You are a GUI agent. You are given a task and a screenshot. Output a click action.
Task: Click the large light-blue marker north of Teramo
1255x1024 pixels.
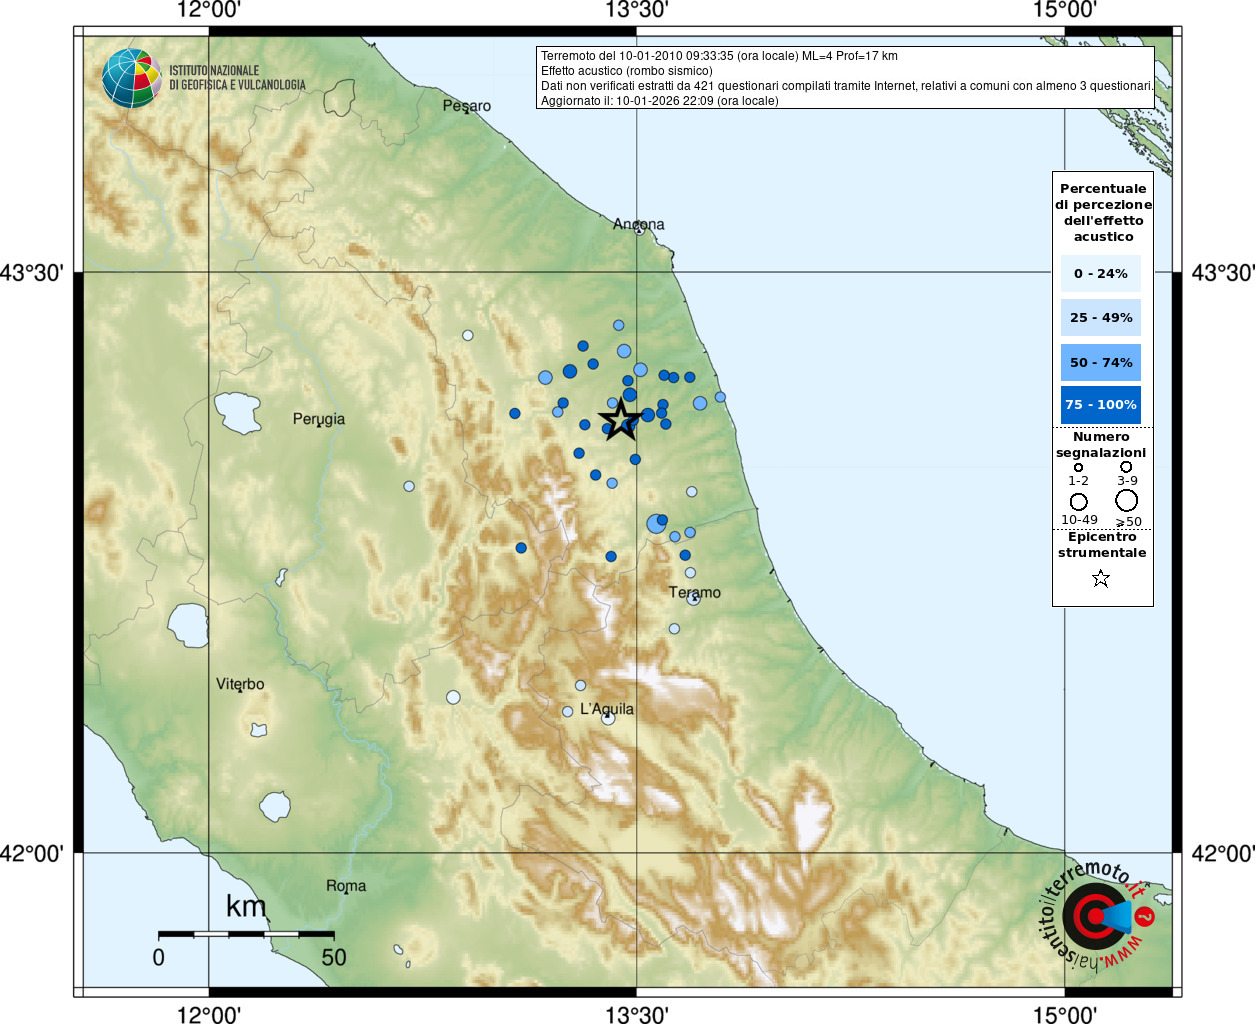pyautogui.click(x=655, y=523)
